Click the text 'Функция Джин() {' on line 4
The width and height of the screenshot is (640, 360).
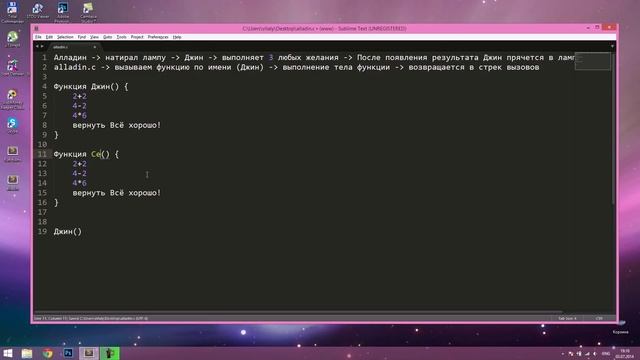click(91, 87)
